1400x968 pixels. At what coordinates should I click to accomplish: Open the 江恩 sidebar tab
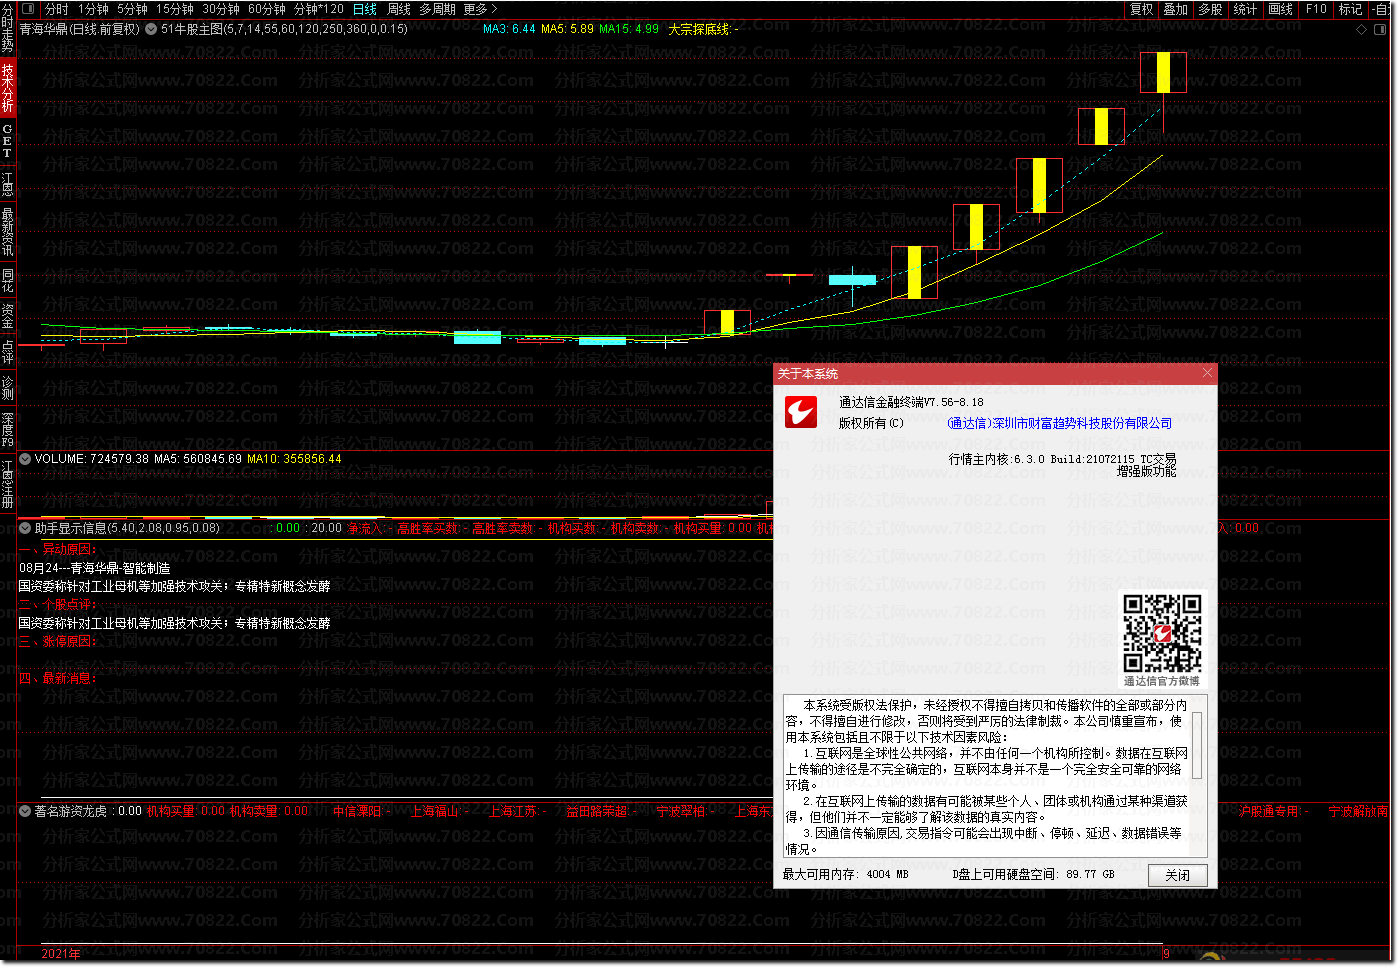(x=8, y=184)
